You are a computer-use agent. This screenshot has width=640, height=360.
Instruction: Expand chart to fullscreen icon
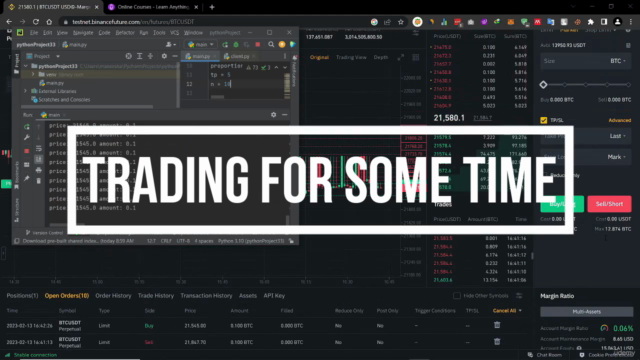pos(401,58)
